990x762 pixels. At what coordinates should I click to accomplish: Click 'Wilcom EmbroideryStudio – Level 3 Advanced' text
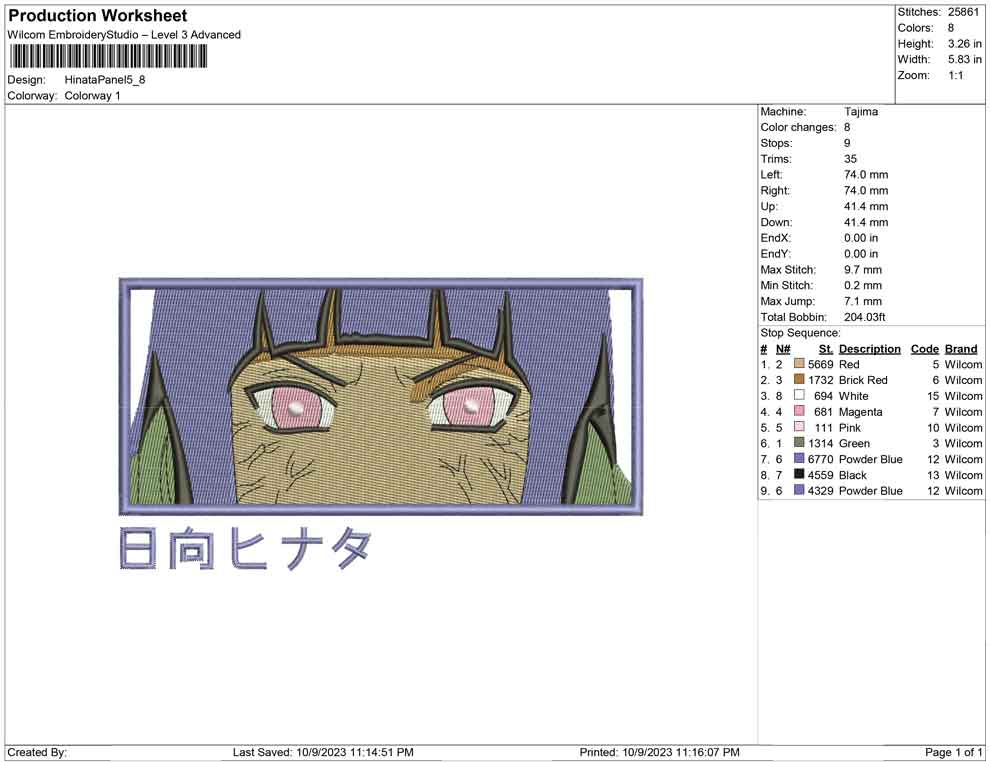[124, 35]
